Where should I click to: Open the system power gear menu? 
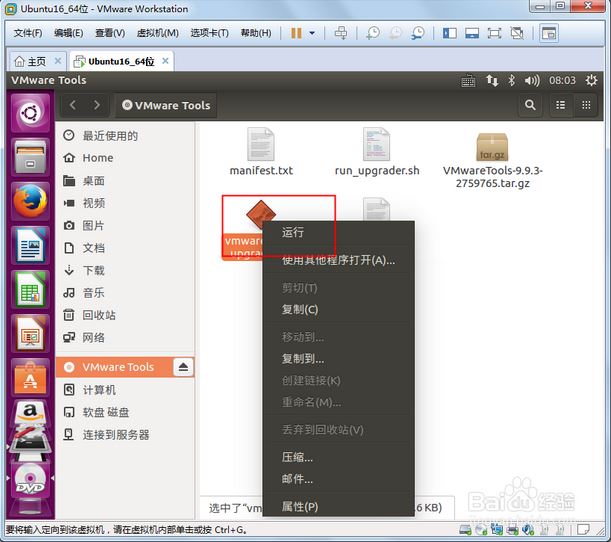pyautogui.click(x=591, y=81)
